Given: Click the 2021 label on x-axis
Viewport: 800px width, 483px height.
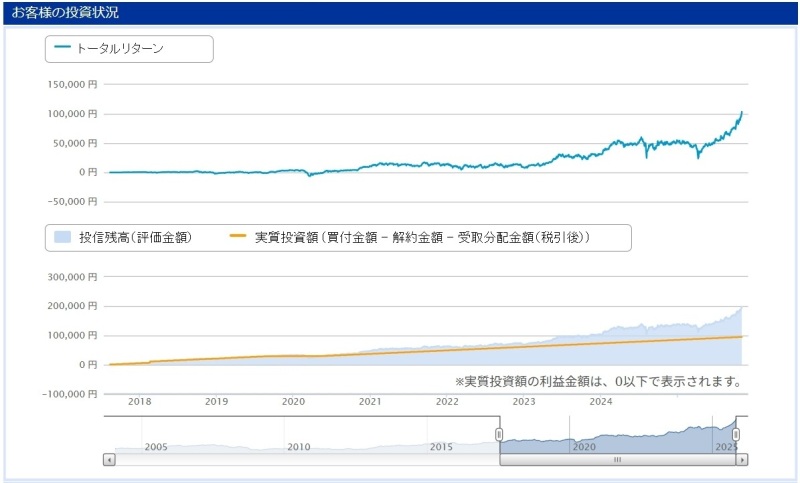Looking at the screenshot, I should click(x=370, y=401).
